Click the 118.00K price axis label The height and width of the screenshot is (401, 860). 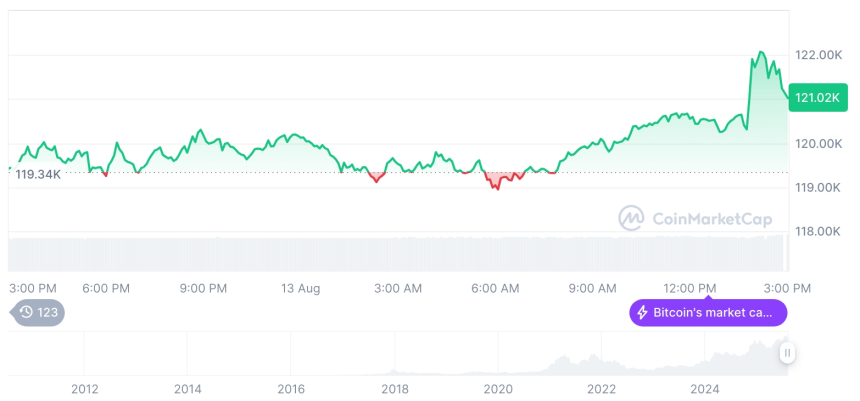point(817,231)
